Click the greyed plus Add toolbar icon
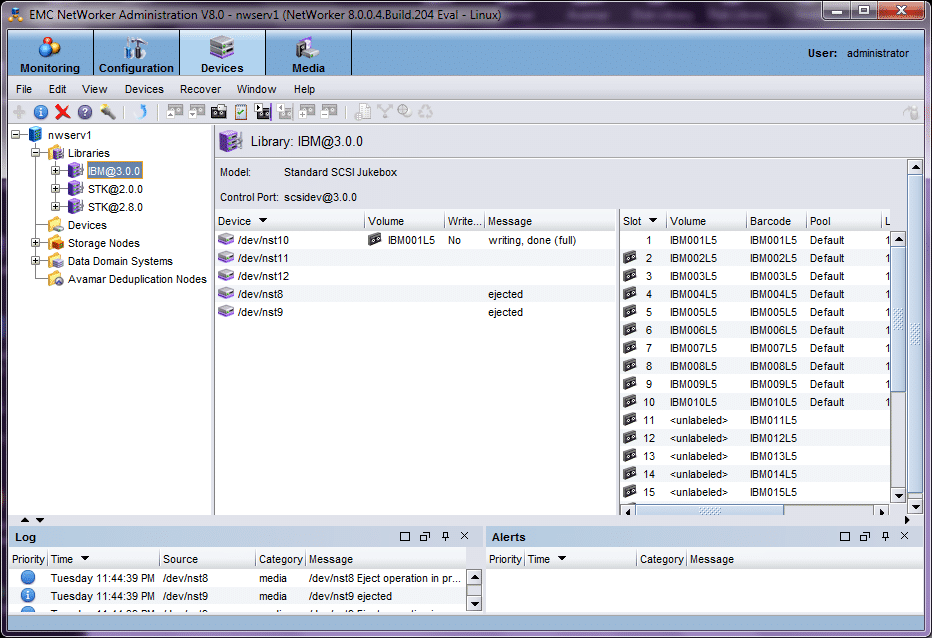932x638 pixels. pos(19,112)
